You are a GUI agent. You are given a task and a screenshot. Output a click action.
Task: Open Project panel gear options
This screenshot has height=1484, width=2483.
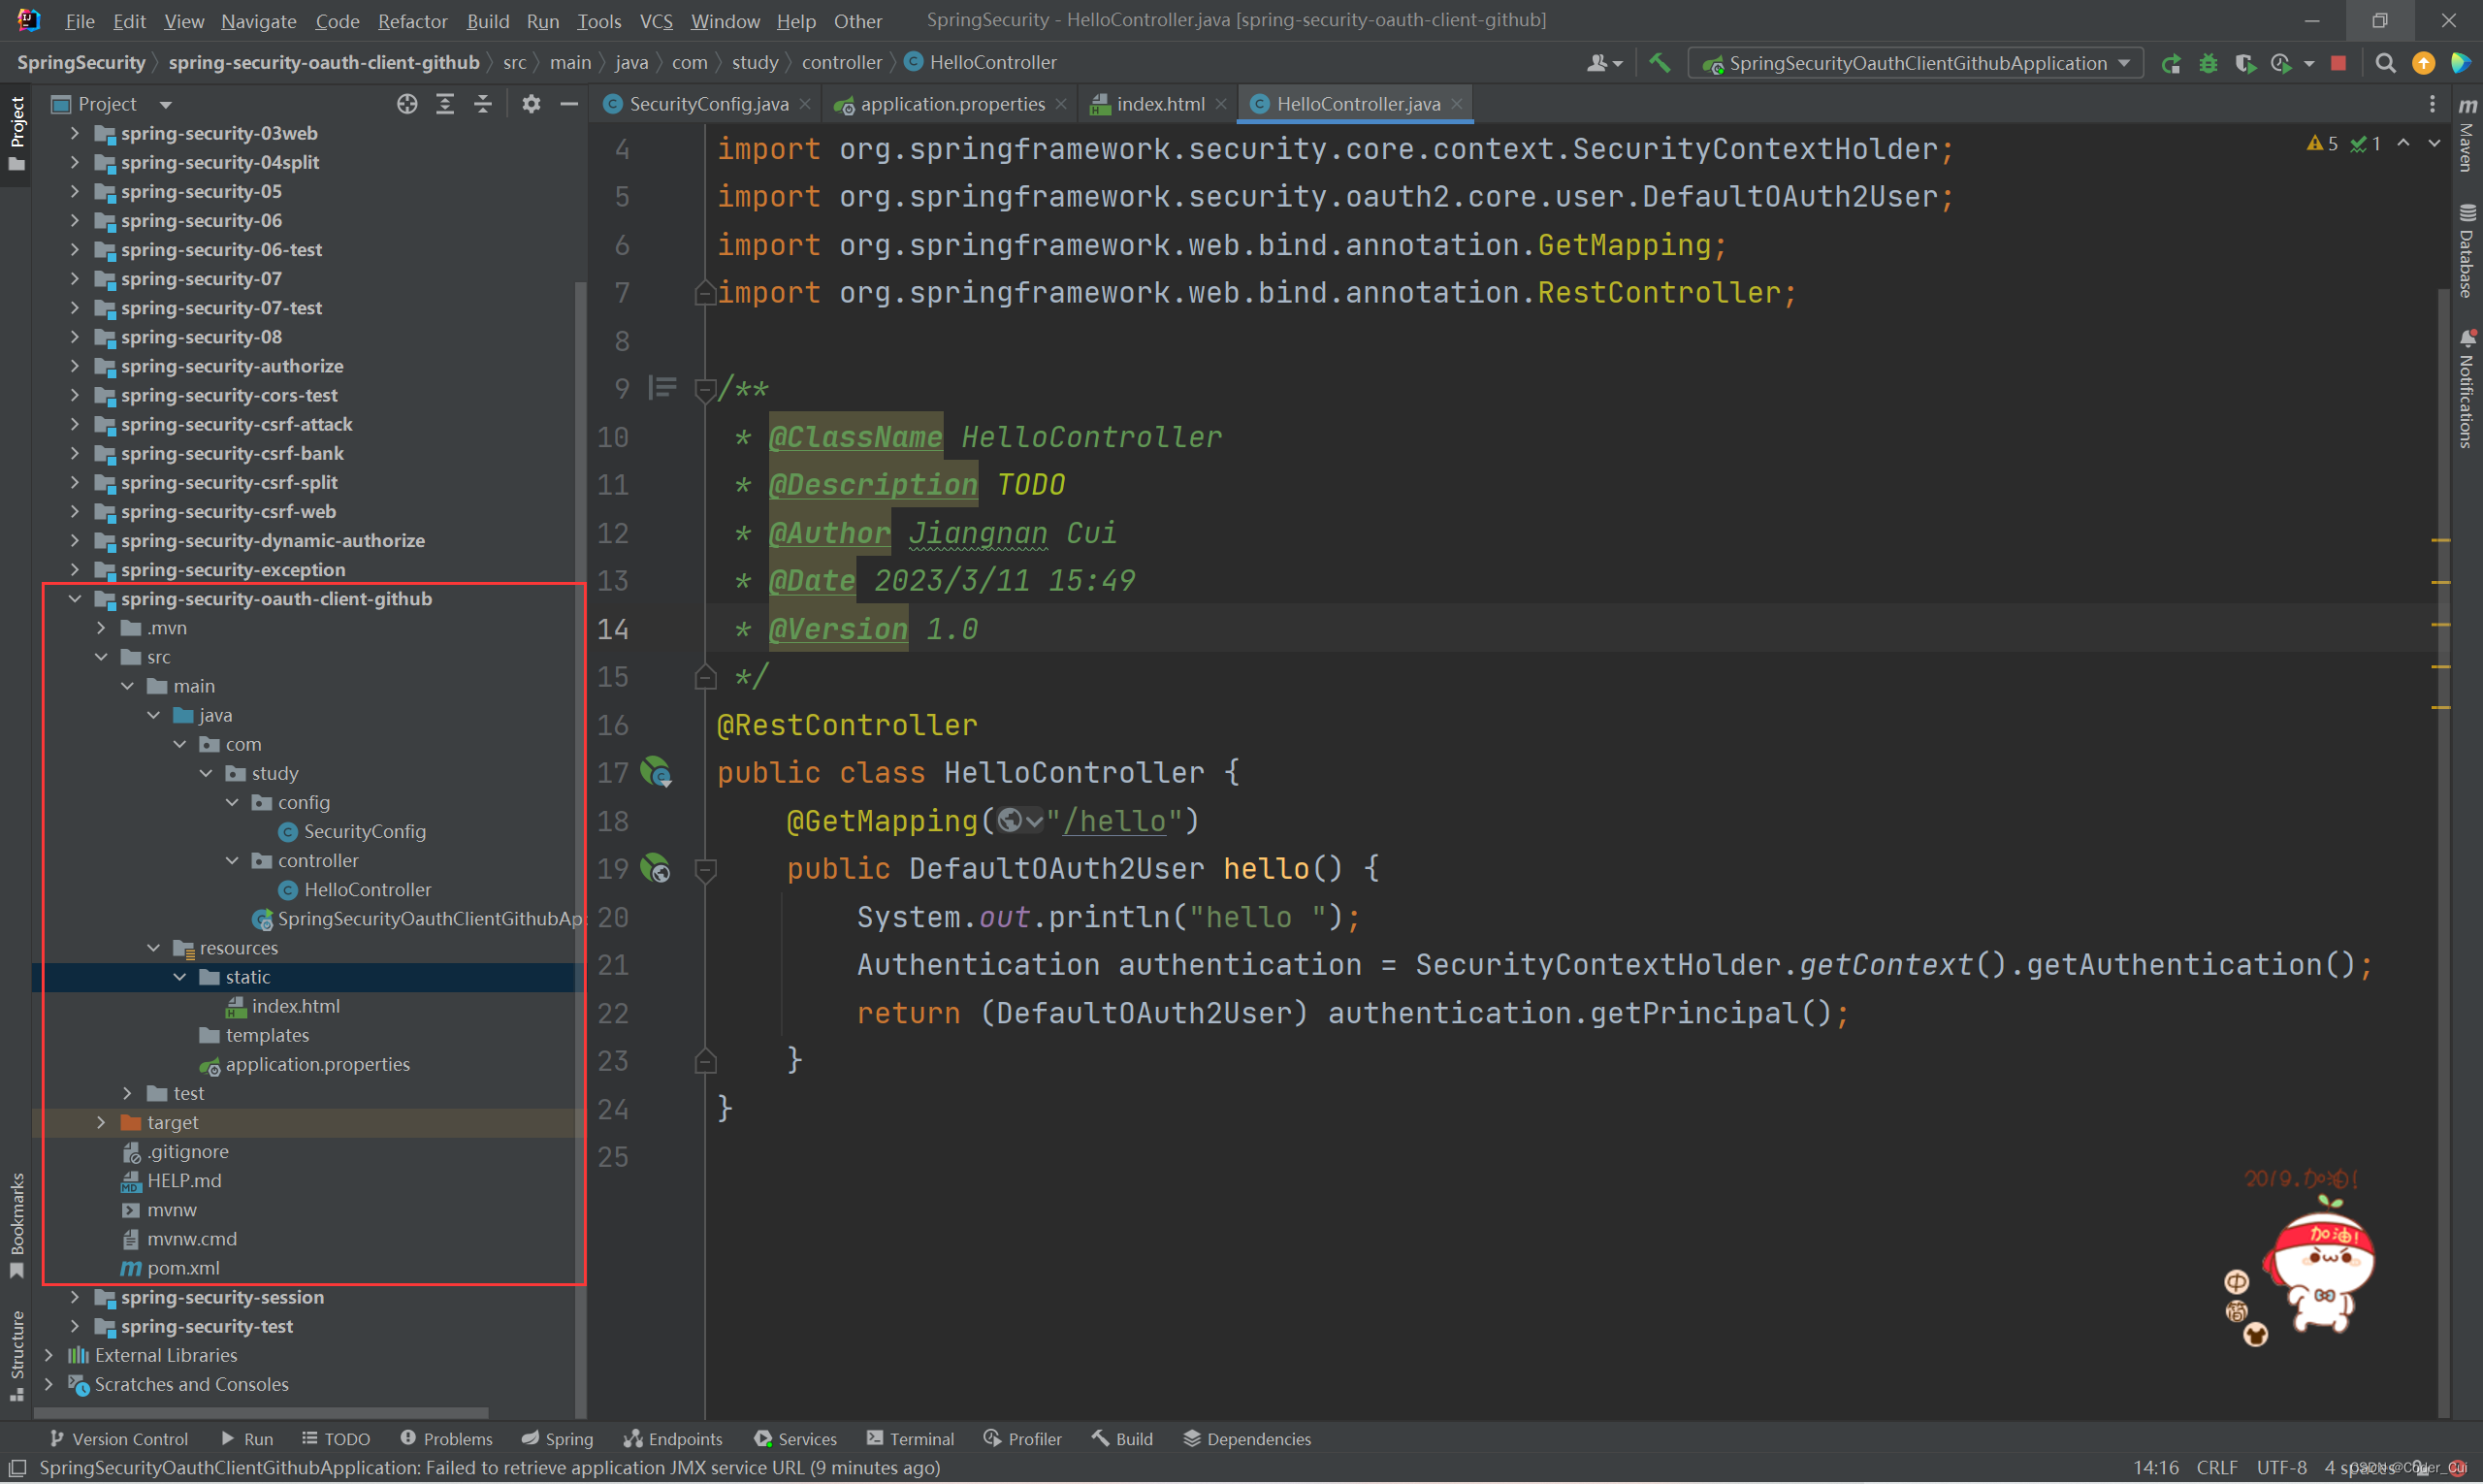coord(531,104)
